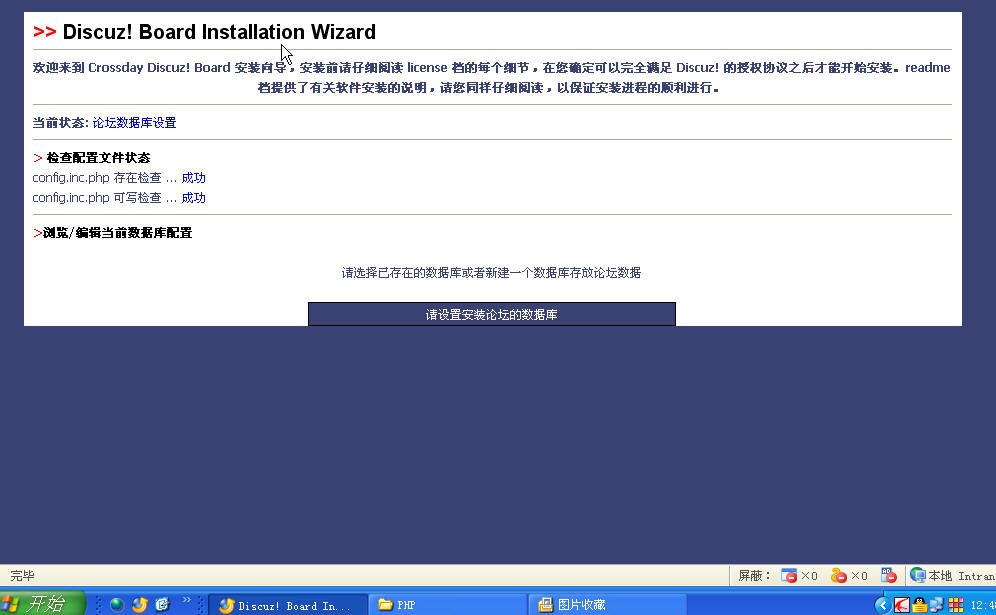Launch the globe browser quick launch icon
This screenshot has width=996, height=615.
(x=117, y=604)
